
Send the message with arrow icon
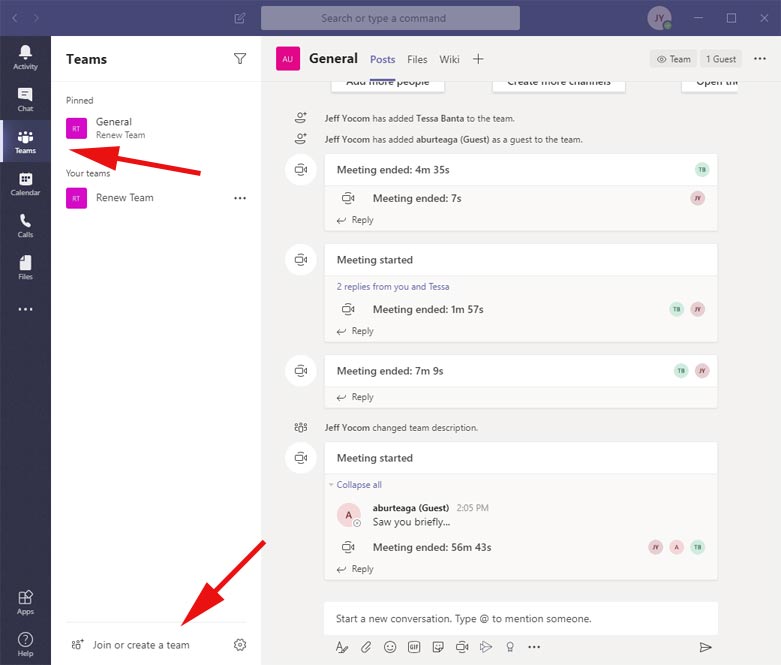tap(706, 647)
